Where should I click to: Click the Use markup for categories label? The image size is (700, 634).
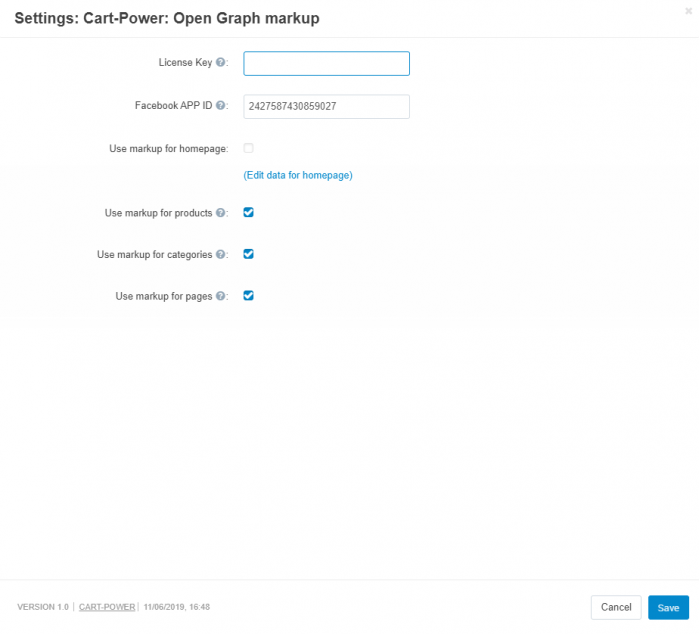click(154, 254)
